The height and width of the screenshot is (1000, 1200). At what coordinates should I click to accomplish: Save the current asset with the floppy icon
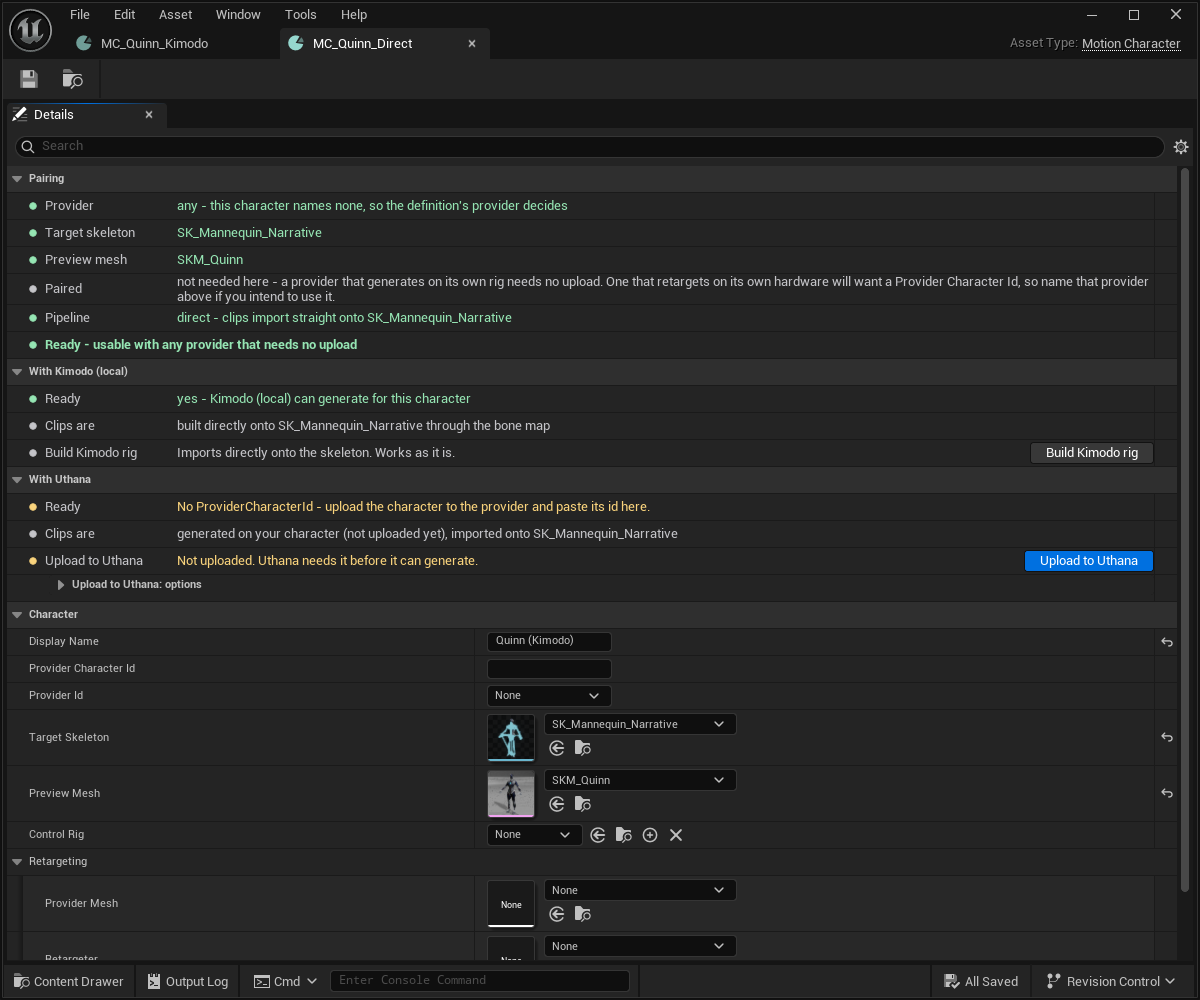29,79
